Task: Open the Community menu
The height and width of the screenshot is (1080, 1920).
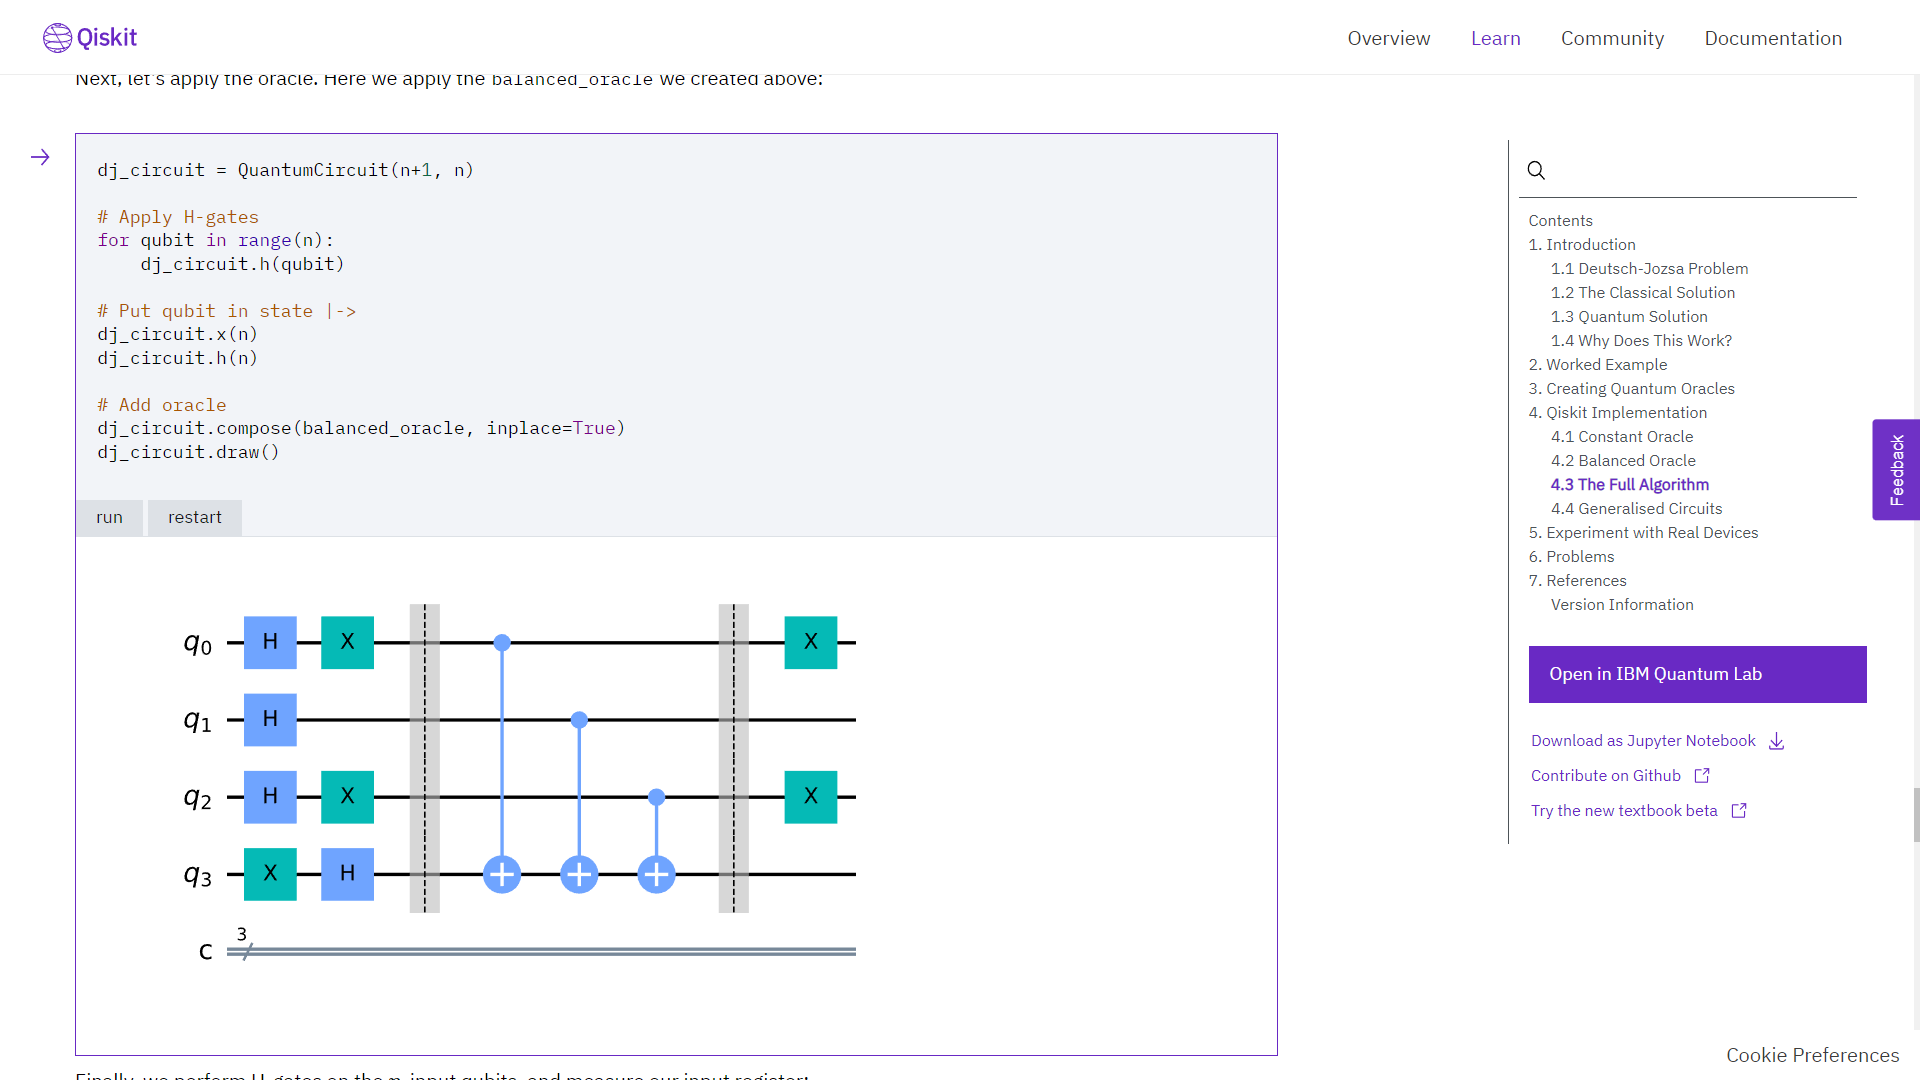Action: click(1612, 38)
